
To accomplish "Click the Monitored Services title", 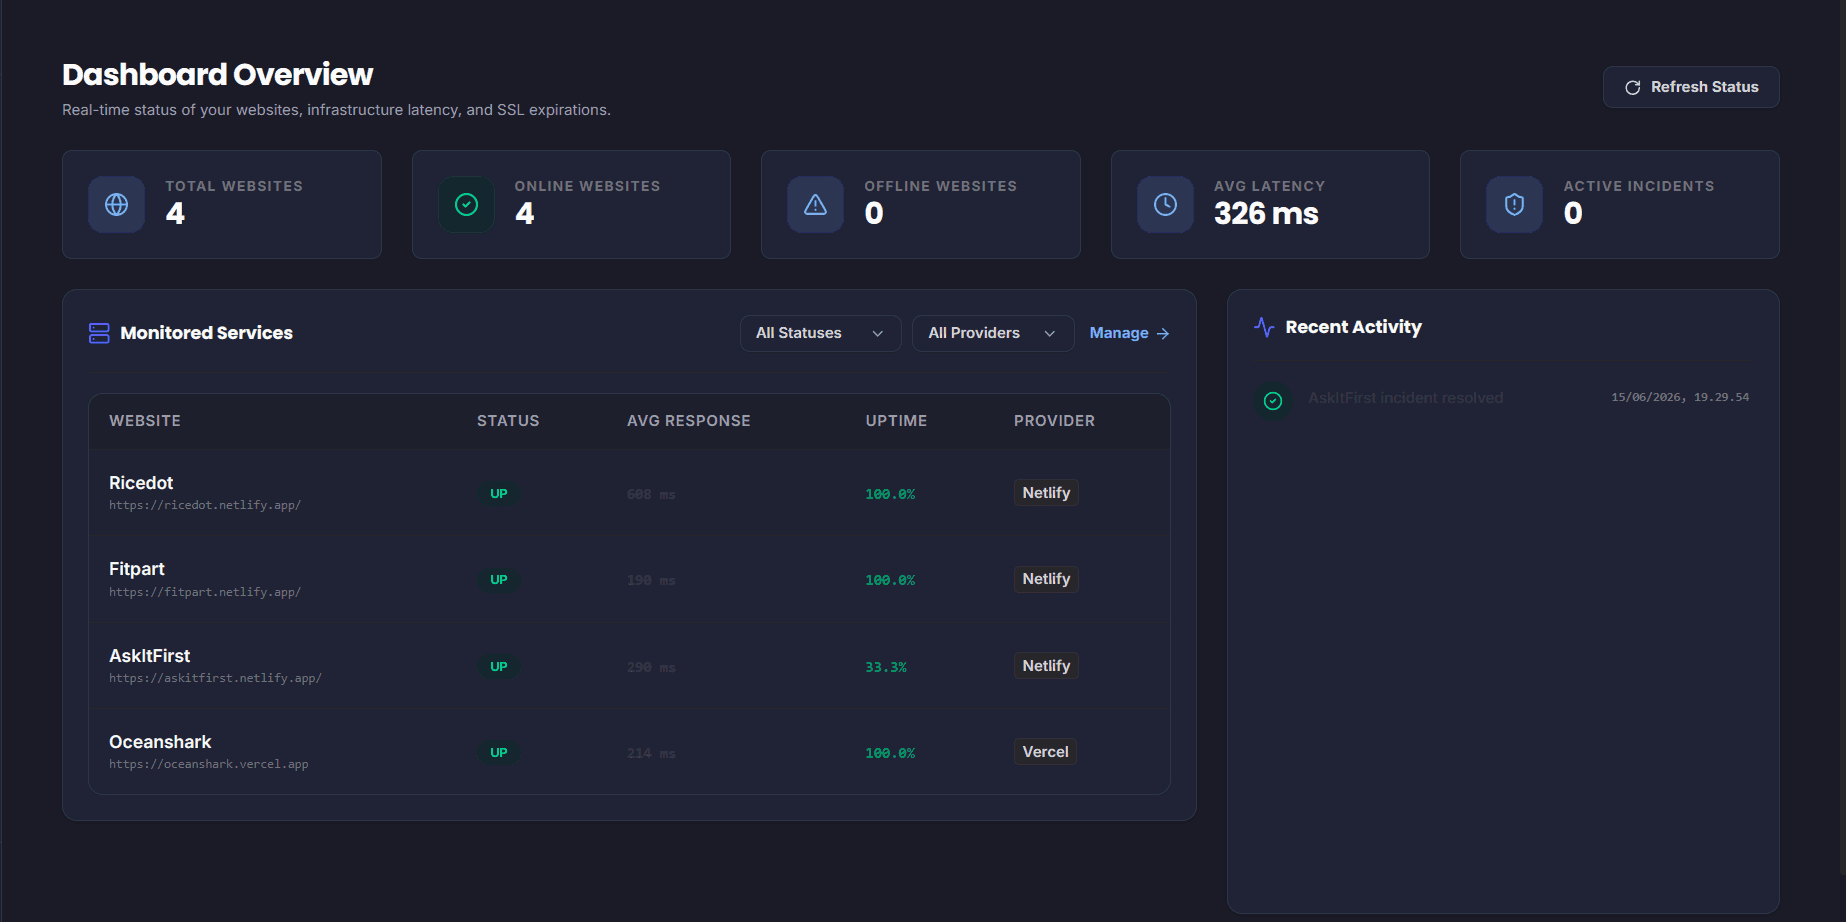I will 206,333.
